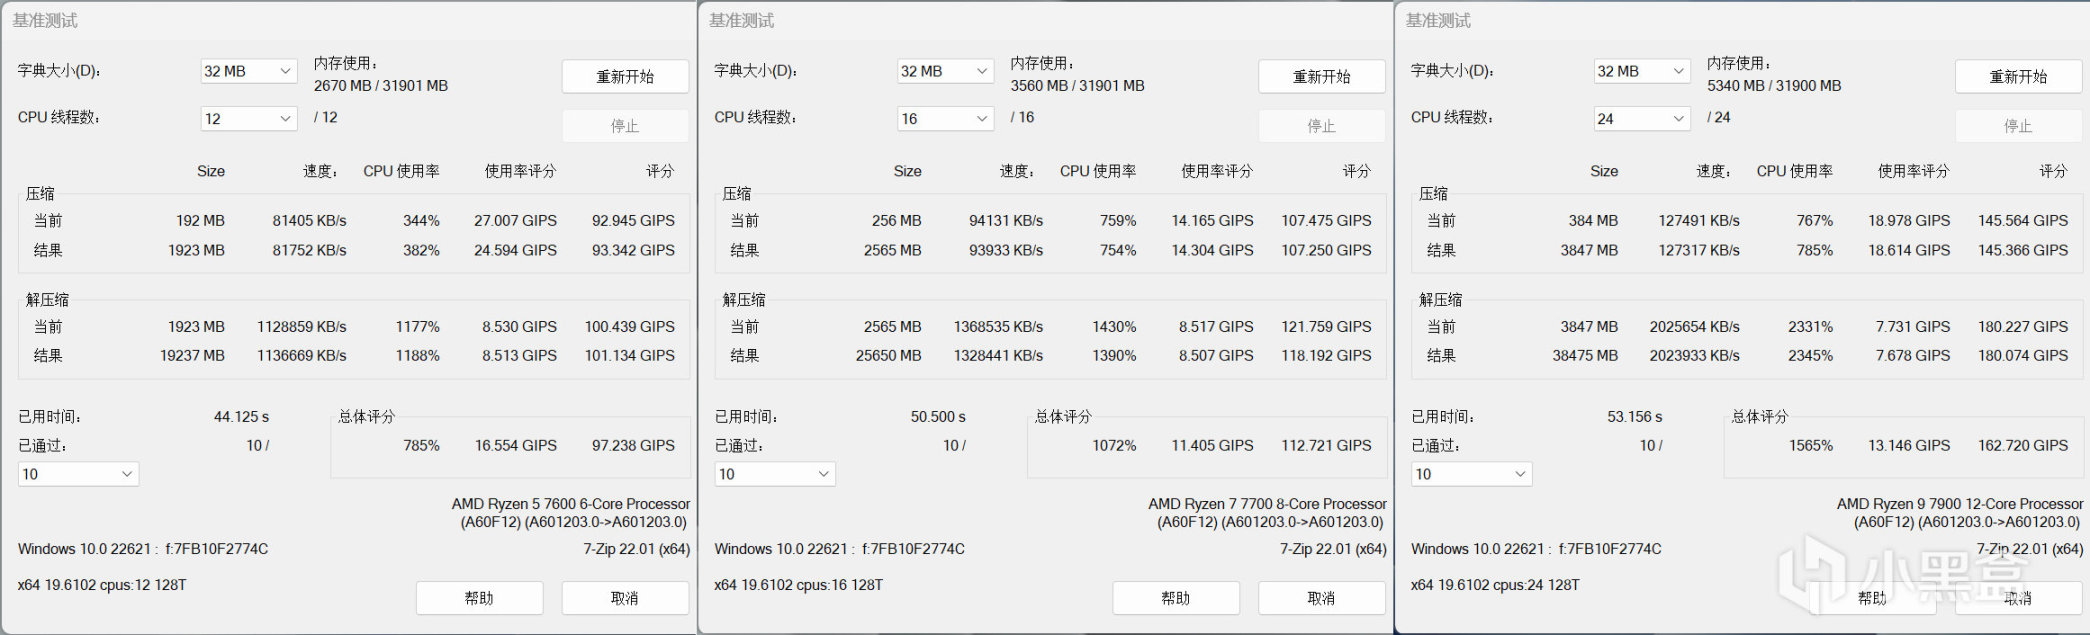
Task: Open CPU threads dropdown showing 24
Action: click(x=1642, y=118)
